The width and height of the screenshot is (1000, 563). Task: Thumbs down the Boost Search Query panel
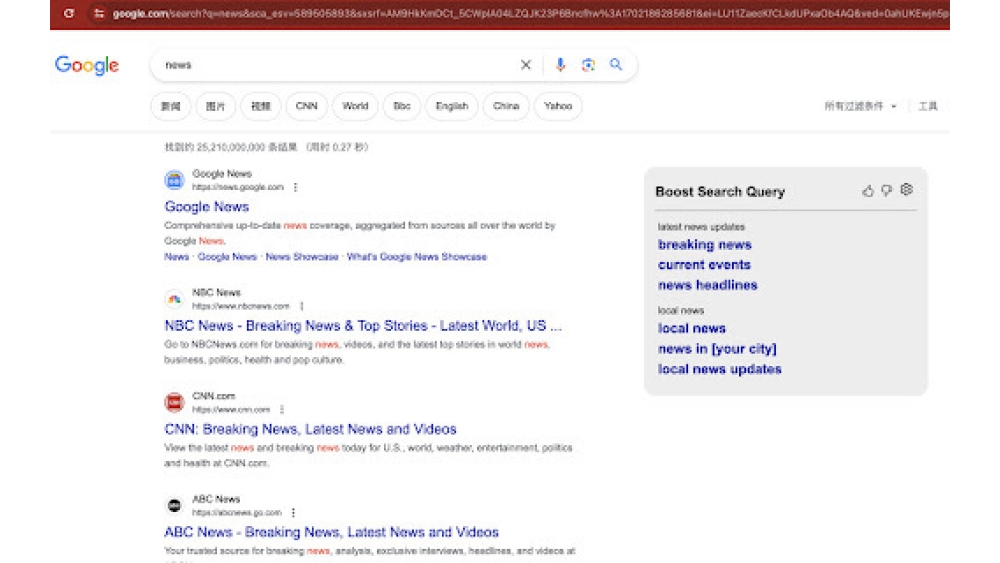886,191
